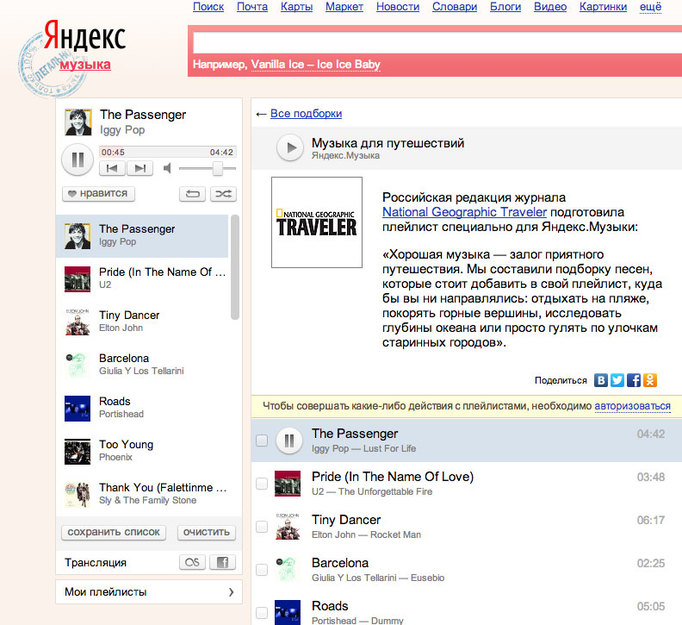
Task: Open 'Поиск' in top navigation
Action: [208, 7]
